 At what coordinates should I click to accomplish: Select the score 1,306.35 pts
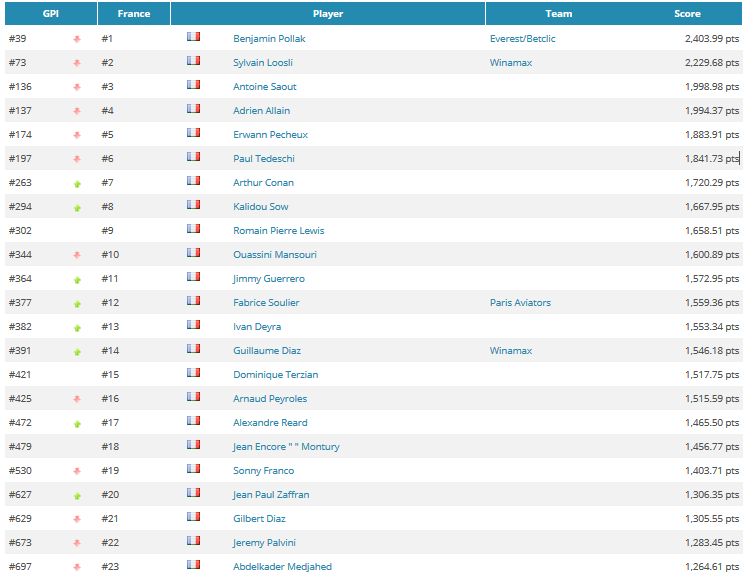(x=712, y=495)
